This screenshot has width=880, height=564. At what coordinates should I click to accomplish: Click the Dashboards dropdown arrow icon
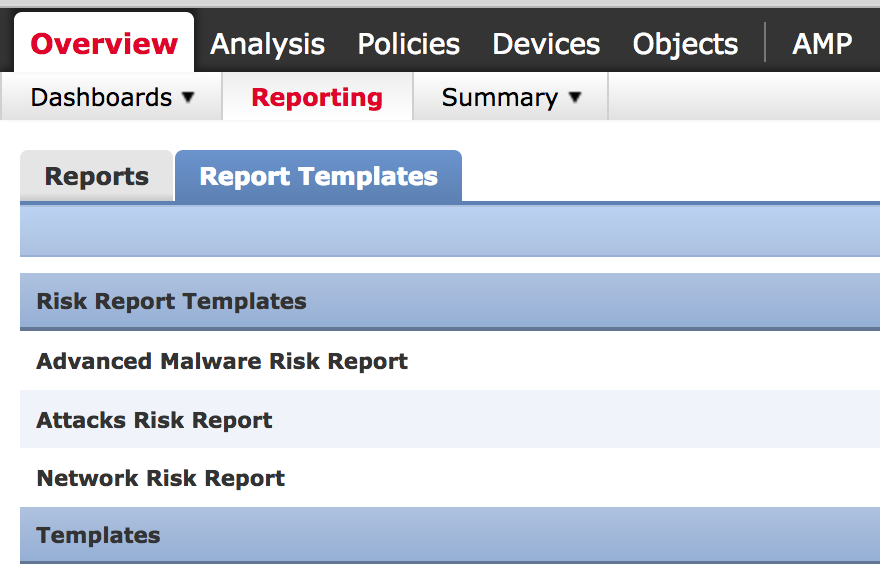point(188,98)
